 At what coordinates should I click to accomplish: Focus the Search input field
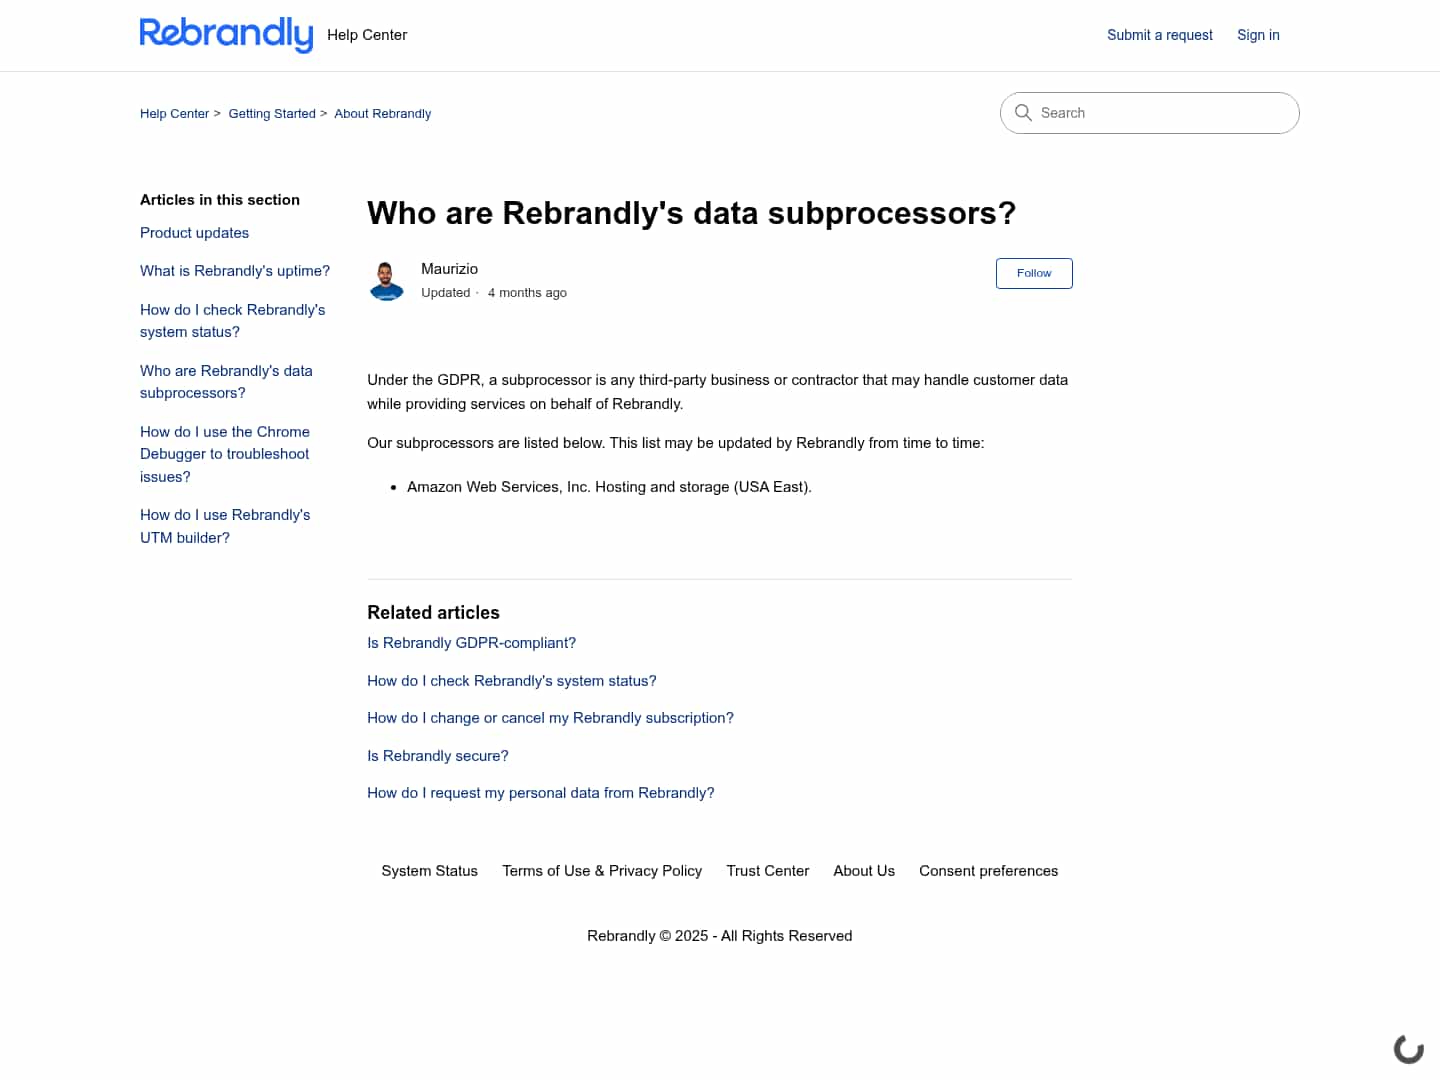tap(1160, 113)
